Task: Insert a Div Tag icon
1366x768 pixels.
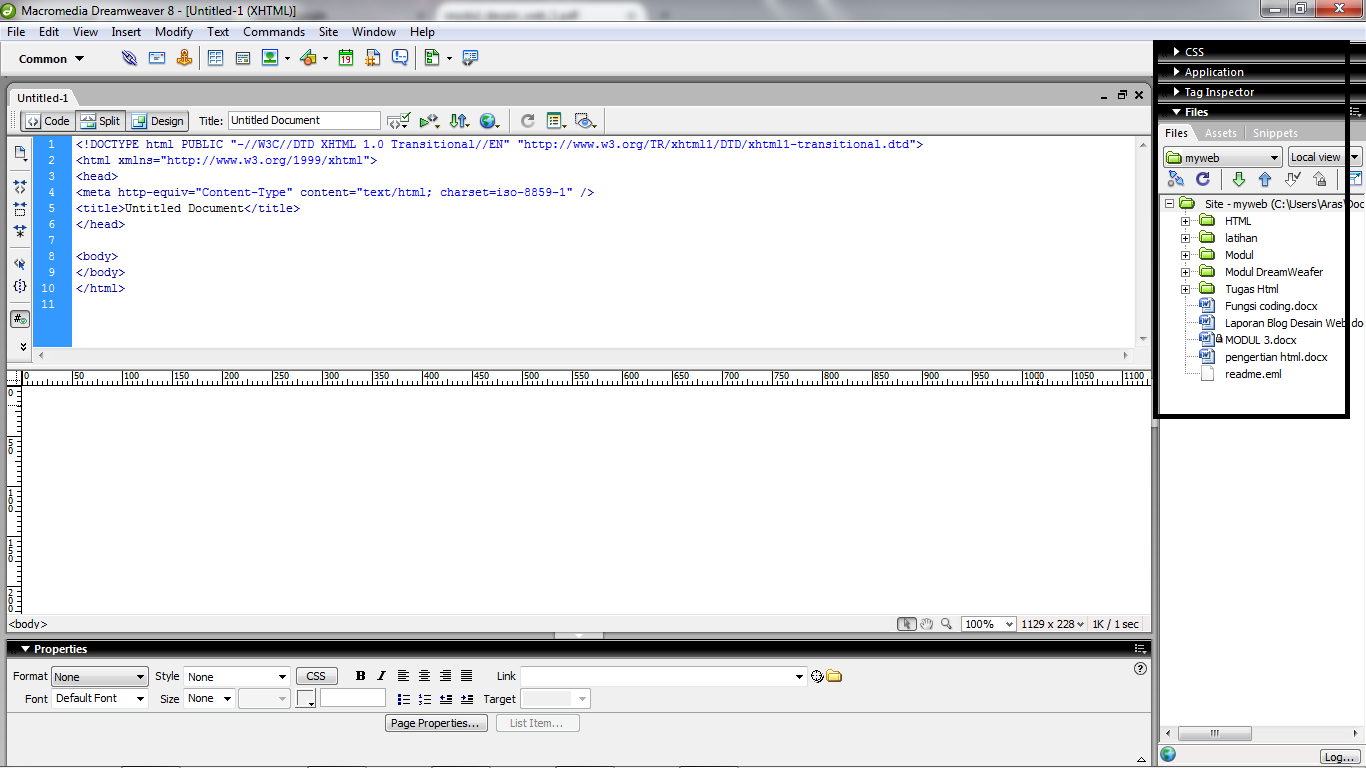Action: pos(243,58)
